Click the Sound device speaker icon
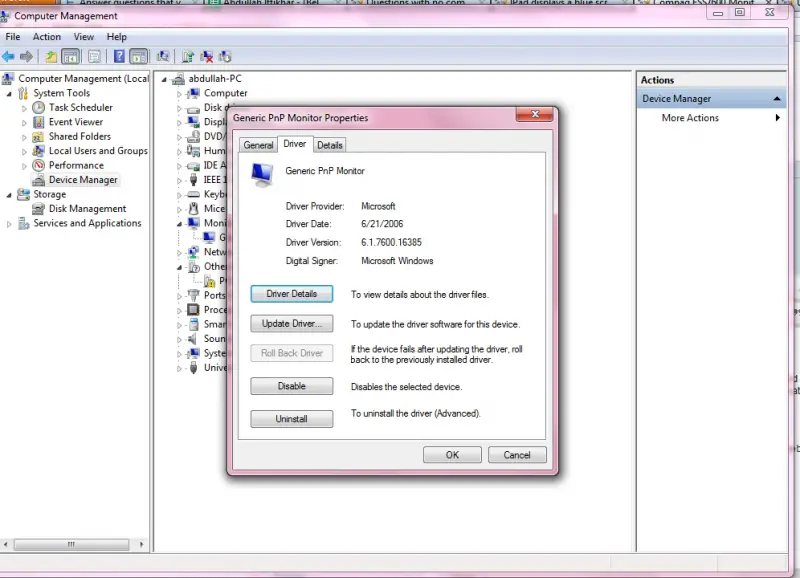This screenshot has width=800, height=578. 193,339
